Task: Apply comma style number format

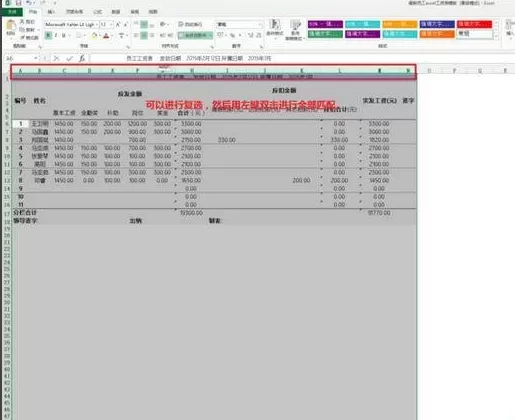Action: [239, 35]
